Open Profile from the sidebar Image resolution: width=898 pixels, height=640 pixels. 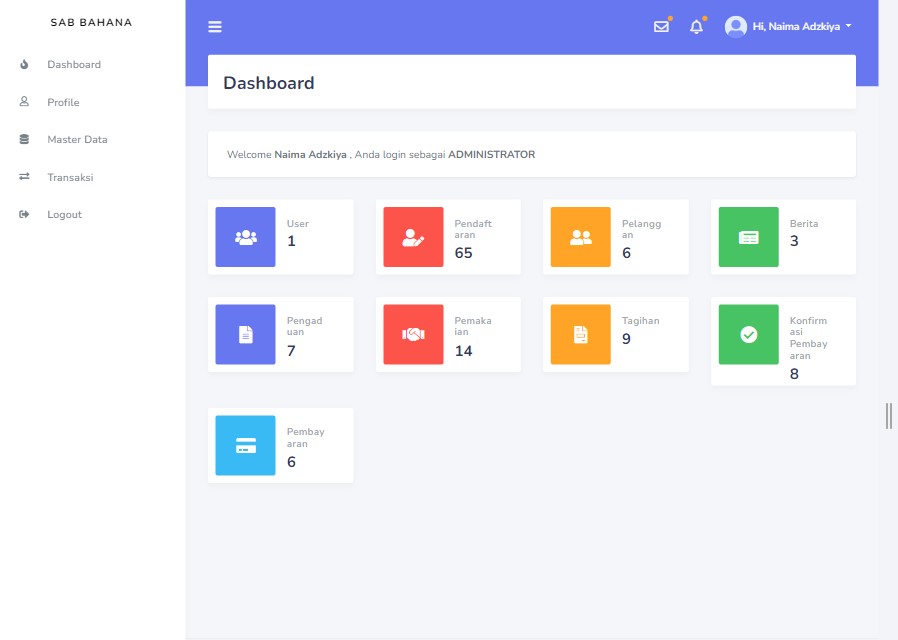[62, 102]
